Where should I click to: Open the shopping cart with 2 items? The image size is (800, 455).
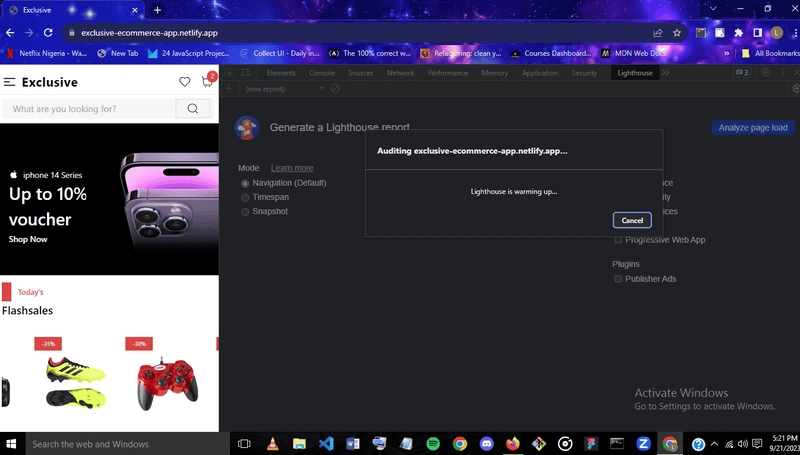click(x=206, y=82)
